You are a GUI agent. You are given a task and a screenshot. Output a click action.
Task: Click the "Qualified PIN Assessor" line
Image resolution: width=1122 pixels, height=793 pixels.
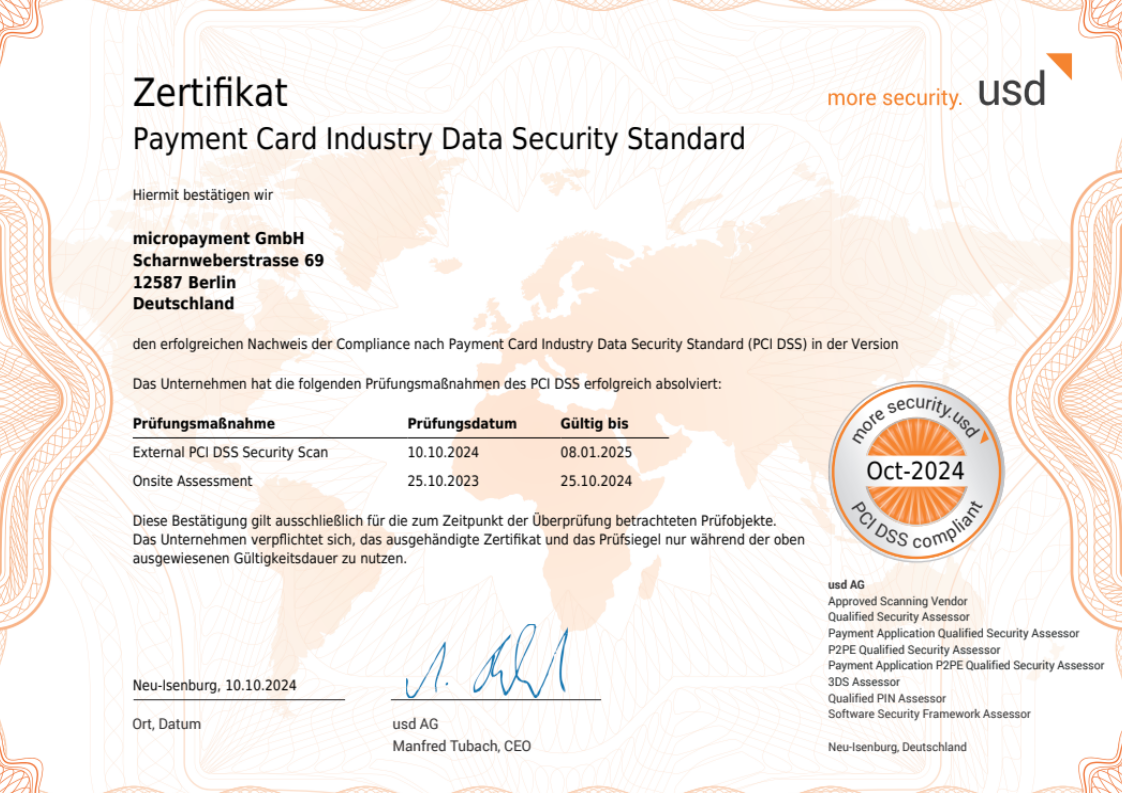click(x=887, y=699)
